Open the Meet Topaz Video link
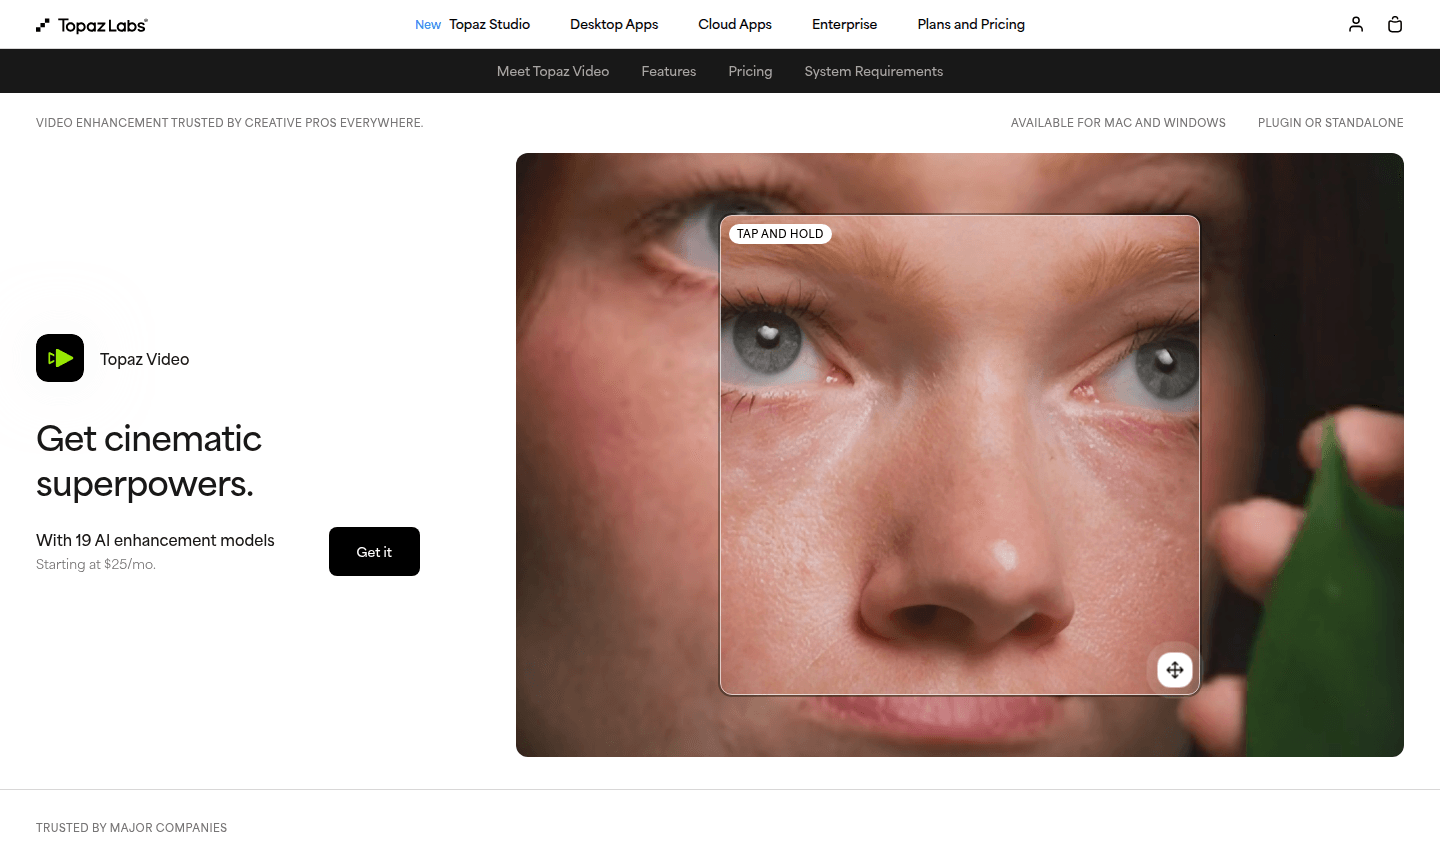 [553, 71]
